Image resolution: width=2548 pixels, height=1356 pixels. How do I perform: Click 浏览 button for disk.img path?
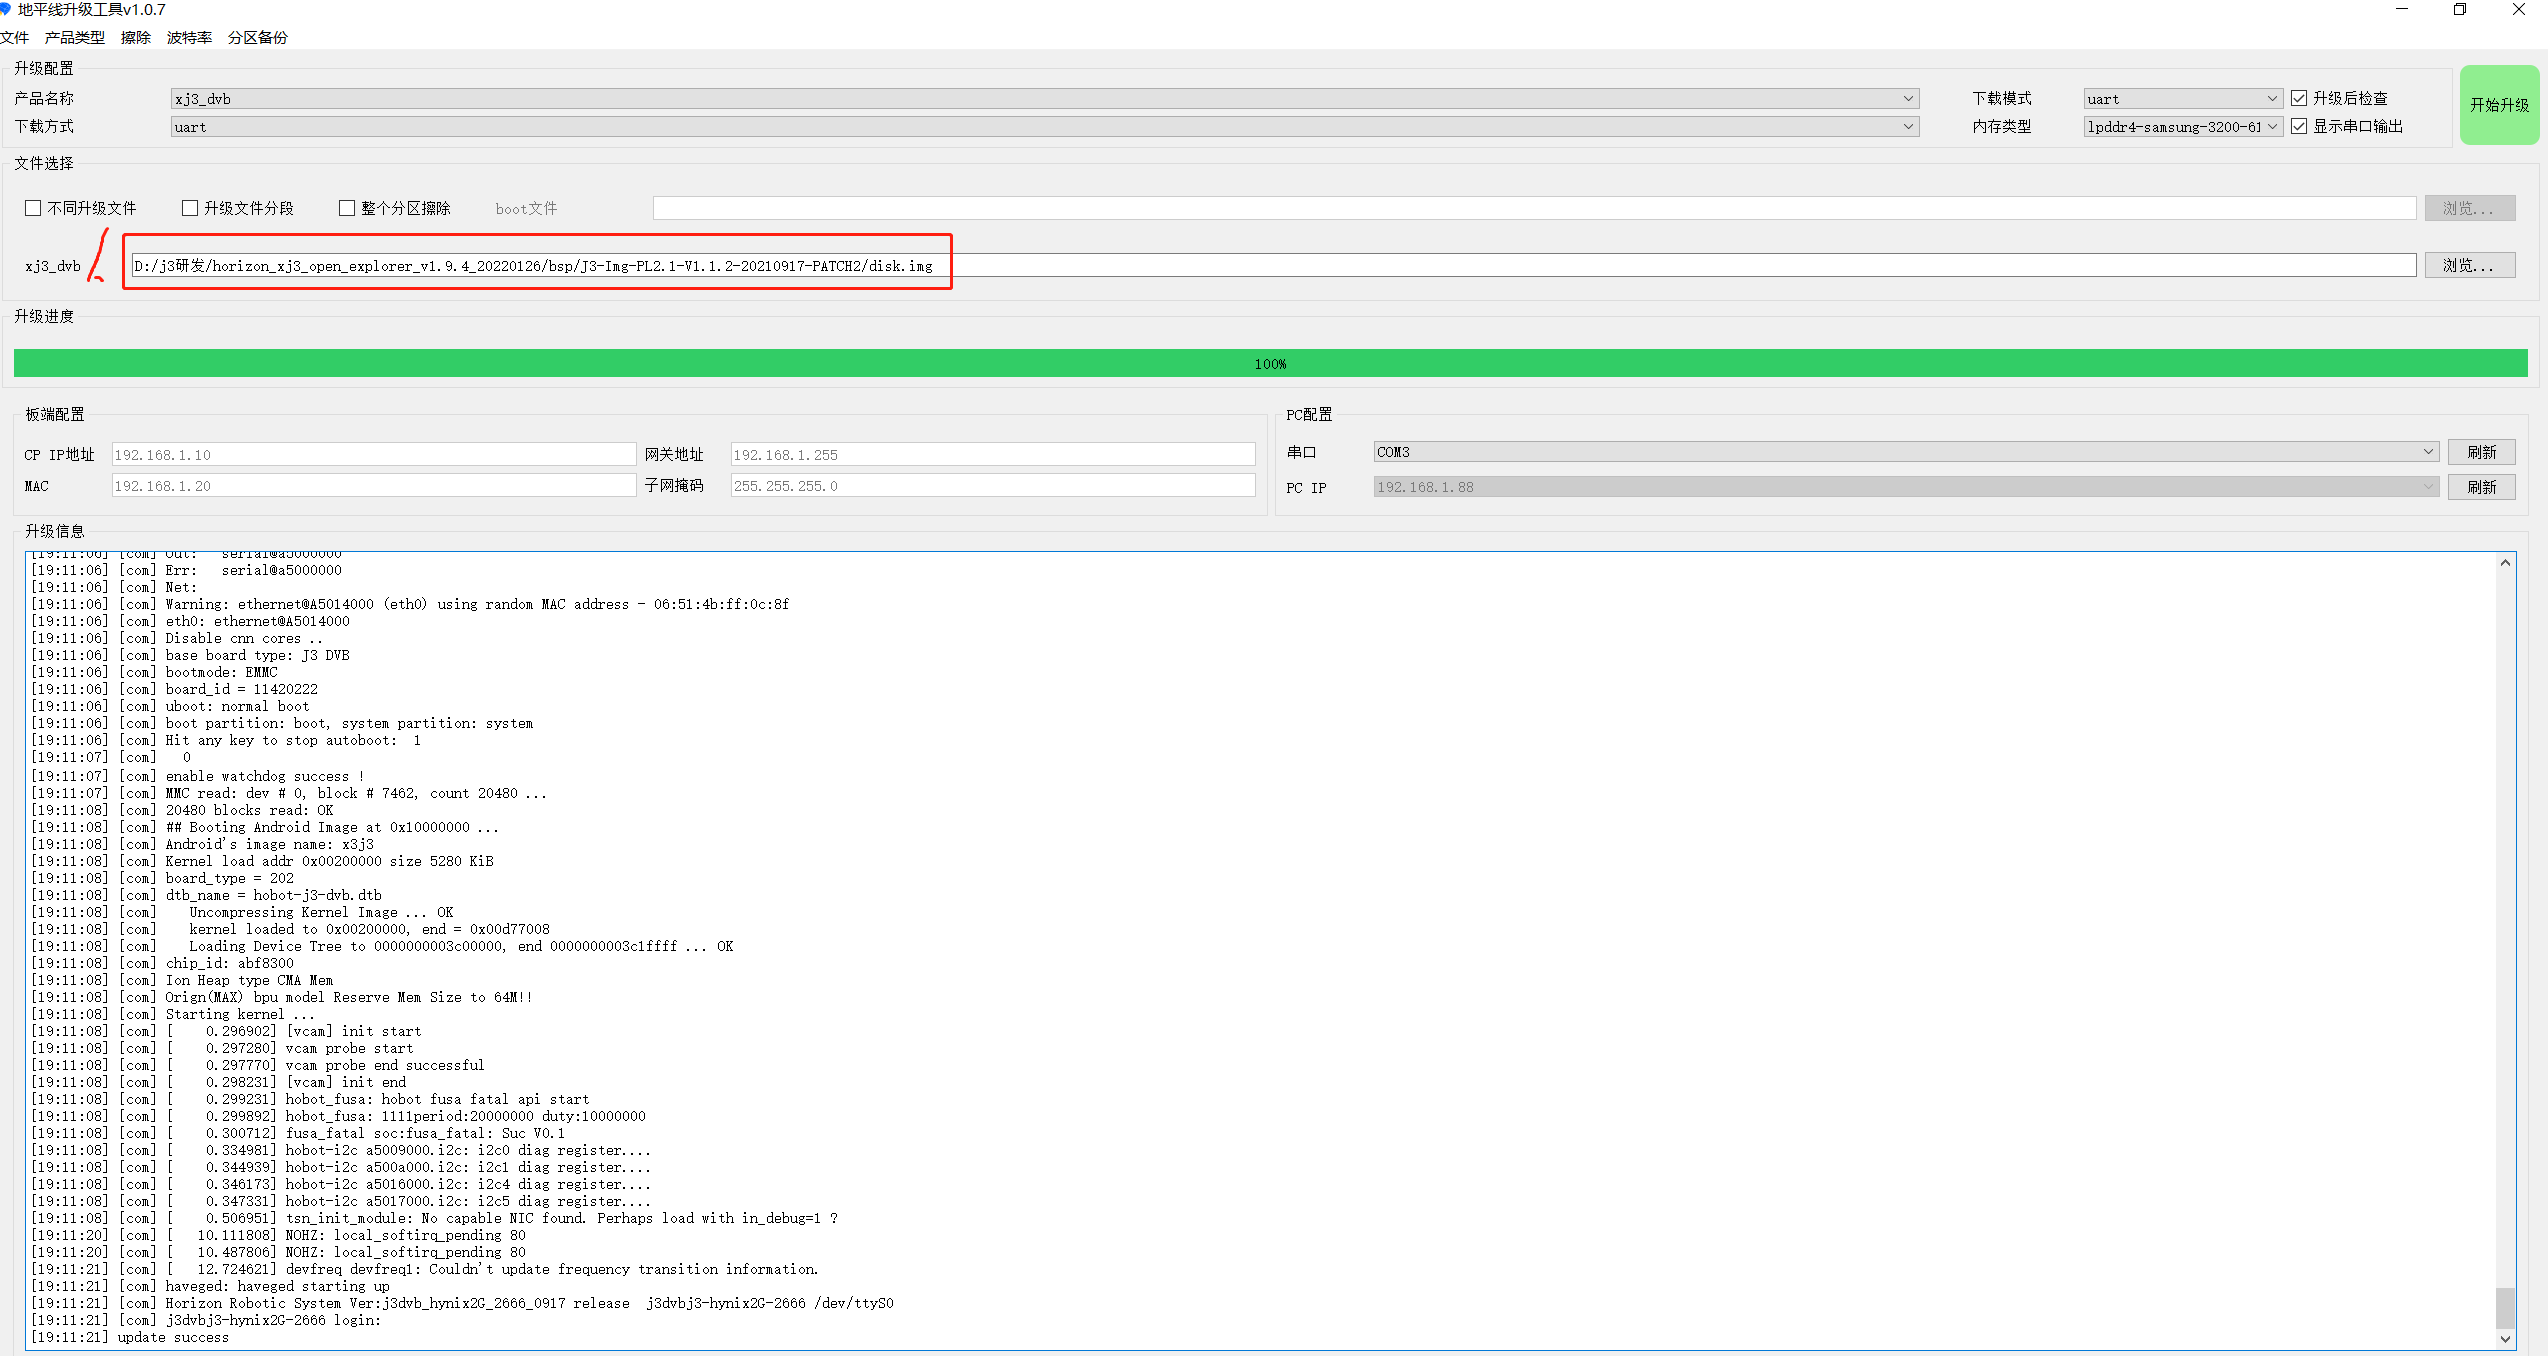coord(2468,265)
